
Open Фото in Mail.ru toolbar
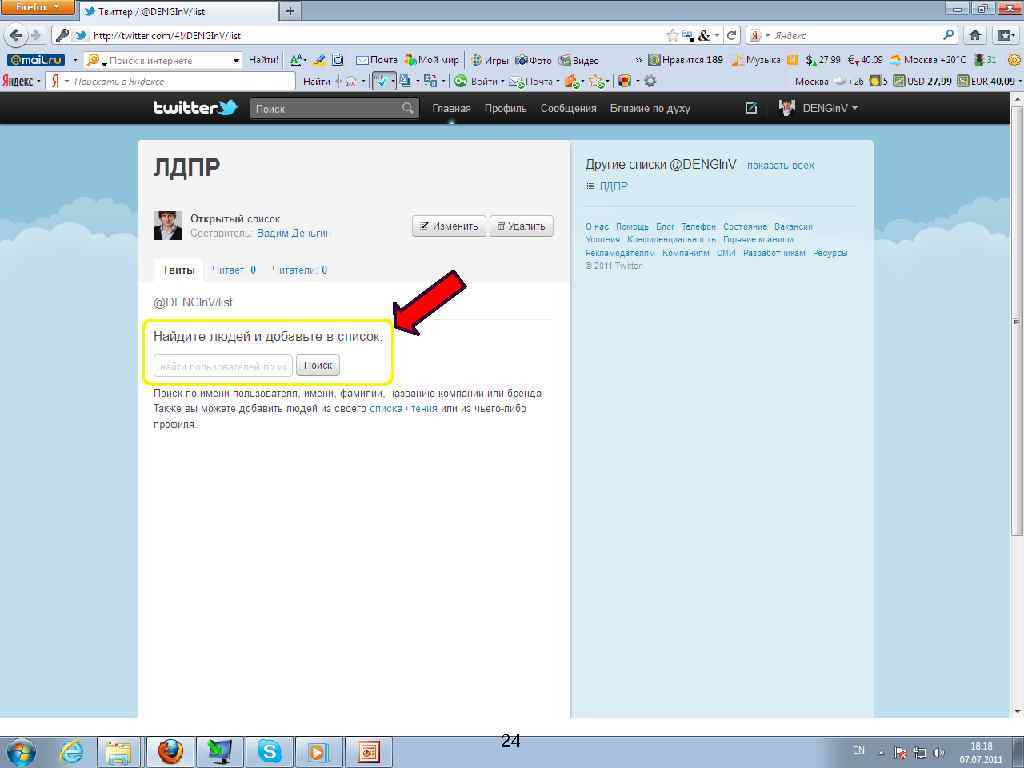[x=533, y=60]
